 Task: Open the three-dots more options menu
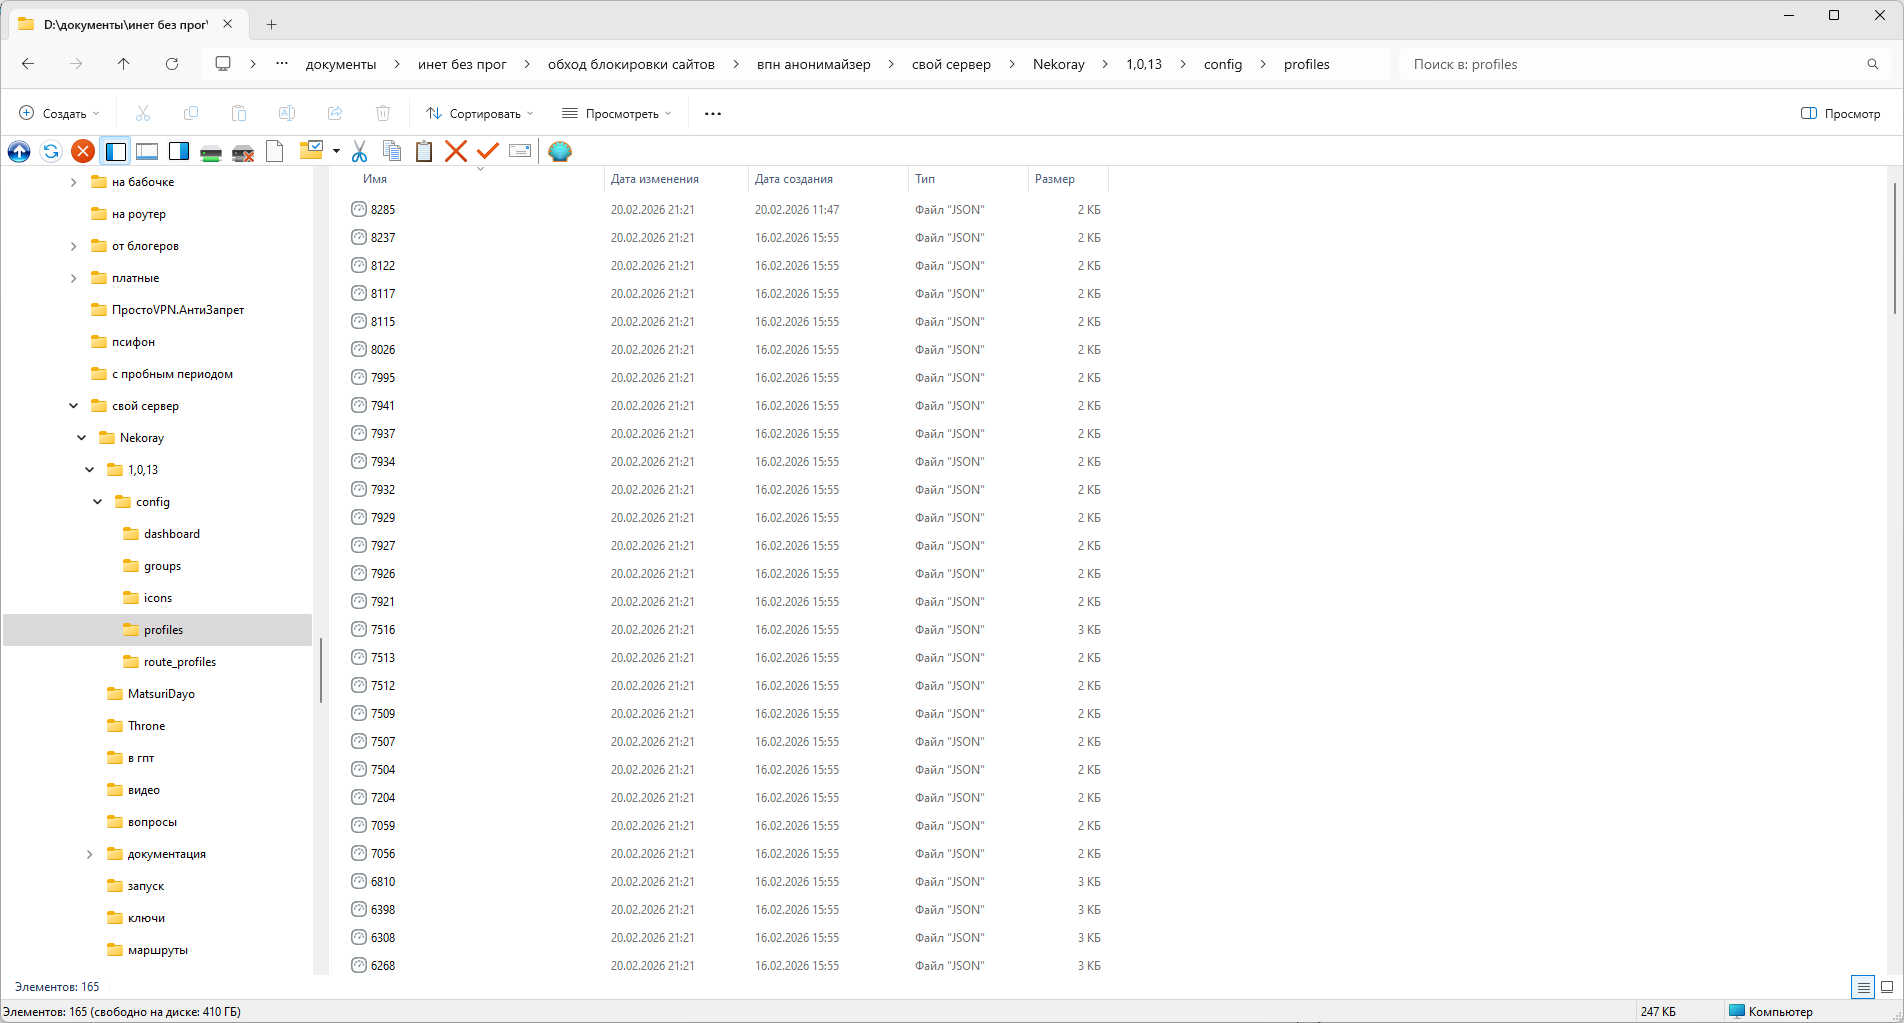click(x=713, y=114)
